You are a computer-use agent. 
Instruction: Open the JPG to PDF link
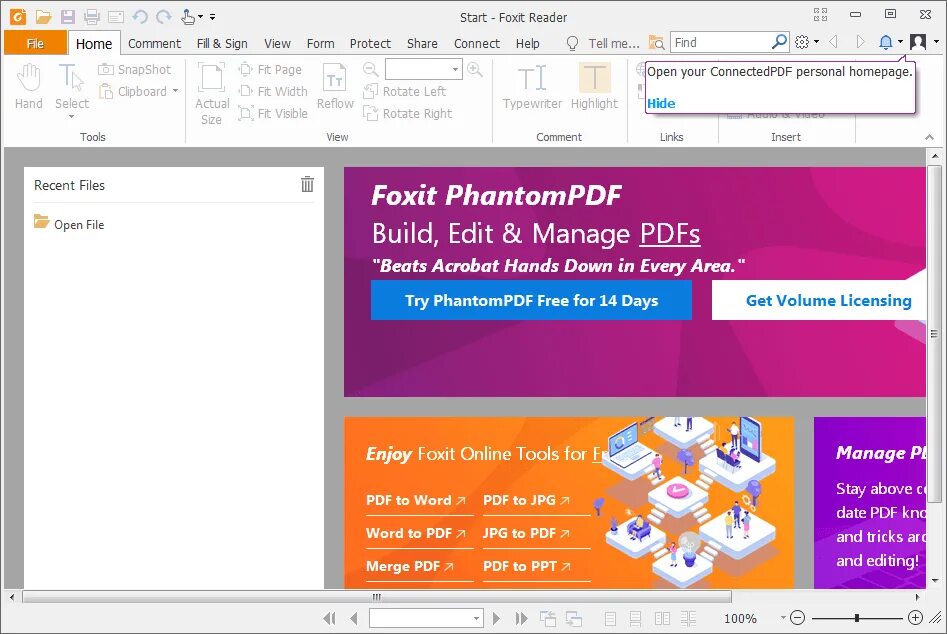click(x=526, y=533)
